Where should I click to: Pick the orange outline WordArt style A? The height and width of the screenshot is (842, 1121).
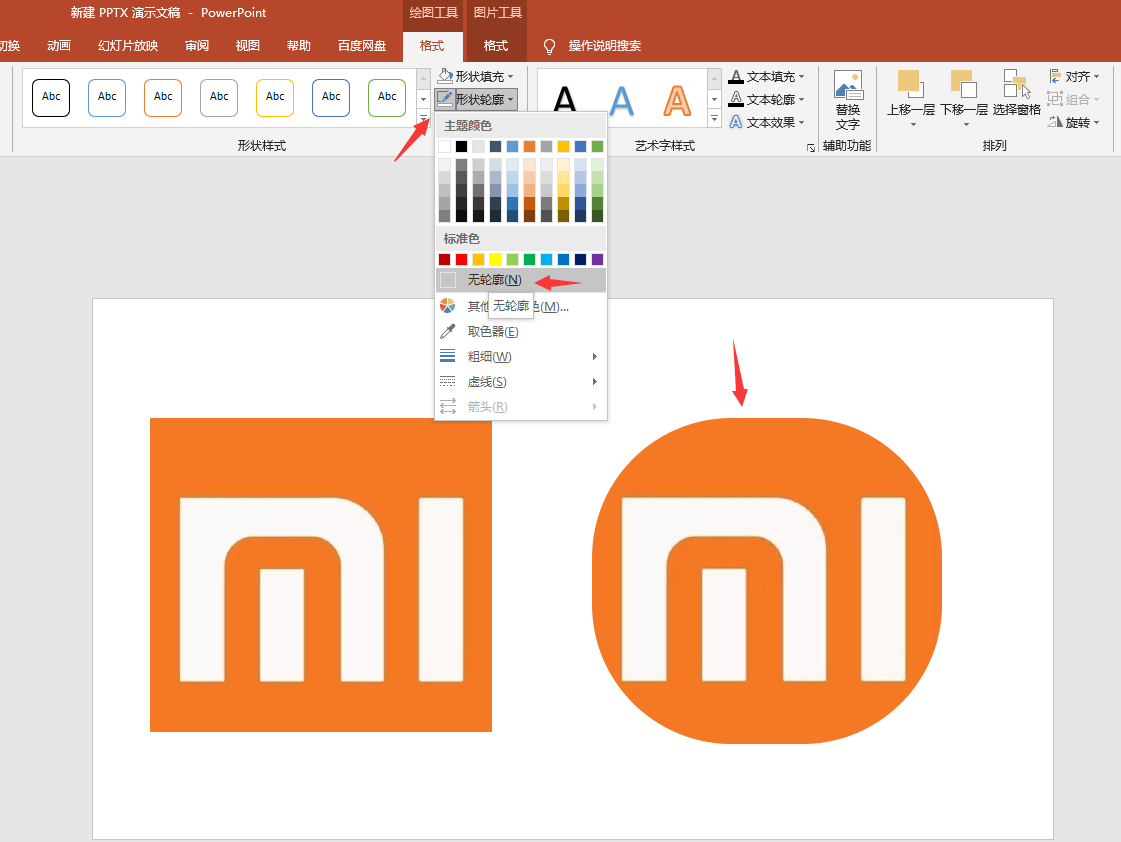677,100
